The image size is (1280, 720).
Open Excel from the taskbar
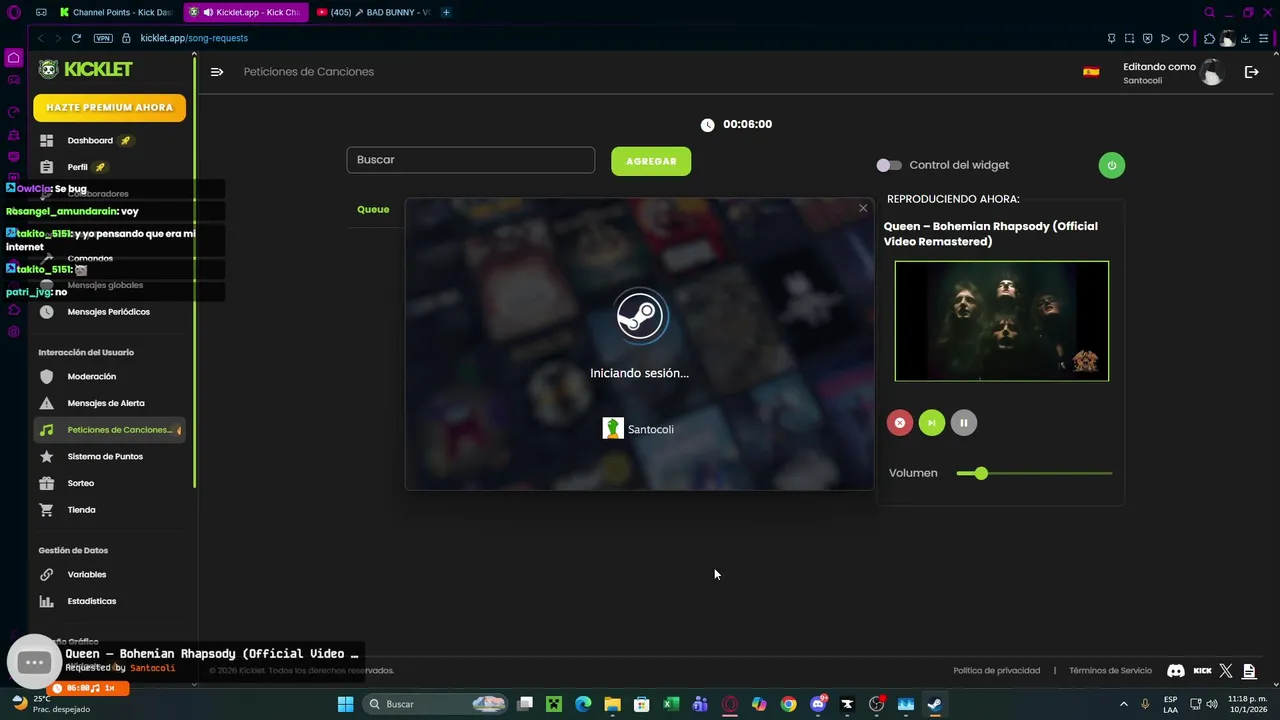671,704
